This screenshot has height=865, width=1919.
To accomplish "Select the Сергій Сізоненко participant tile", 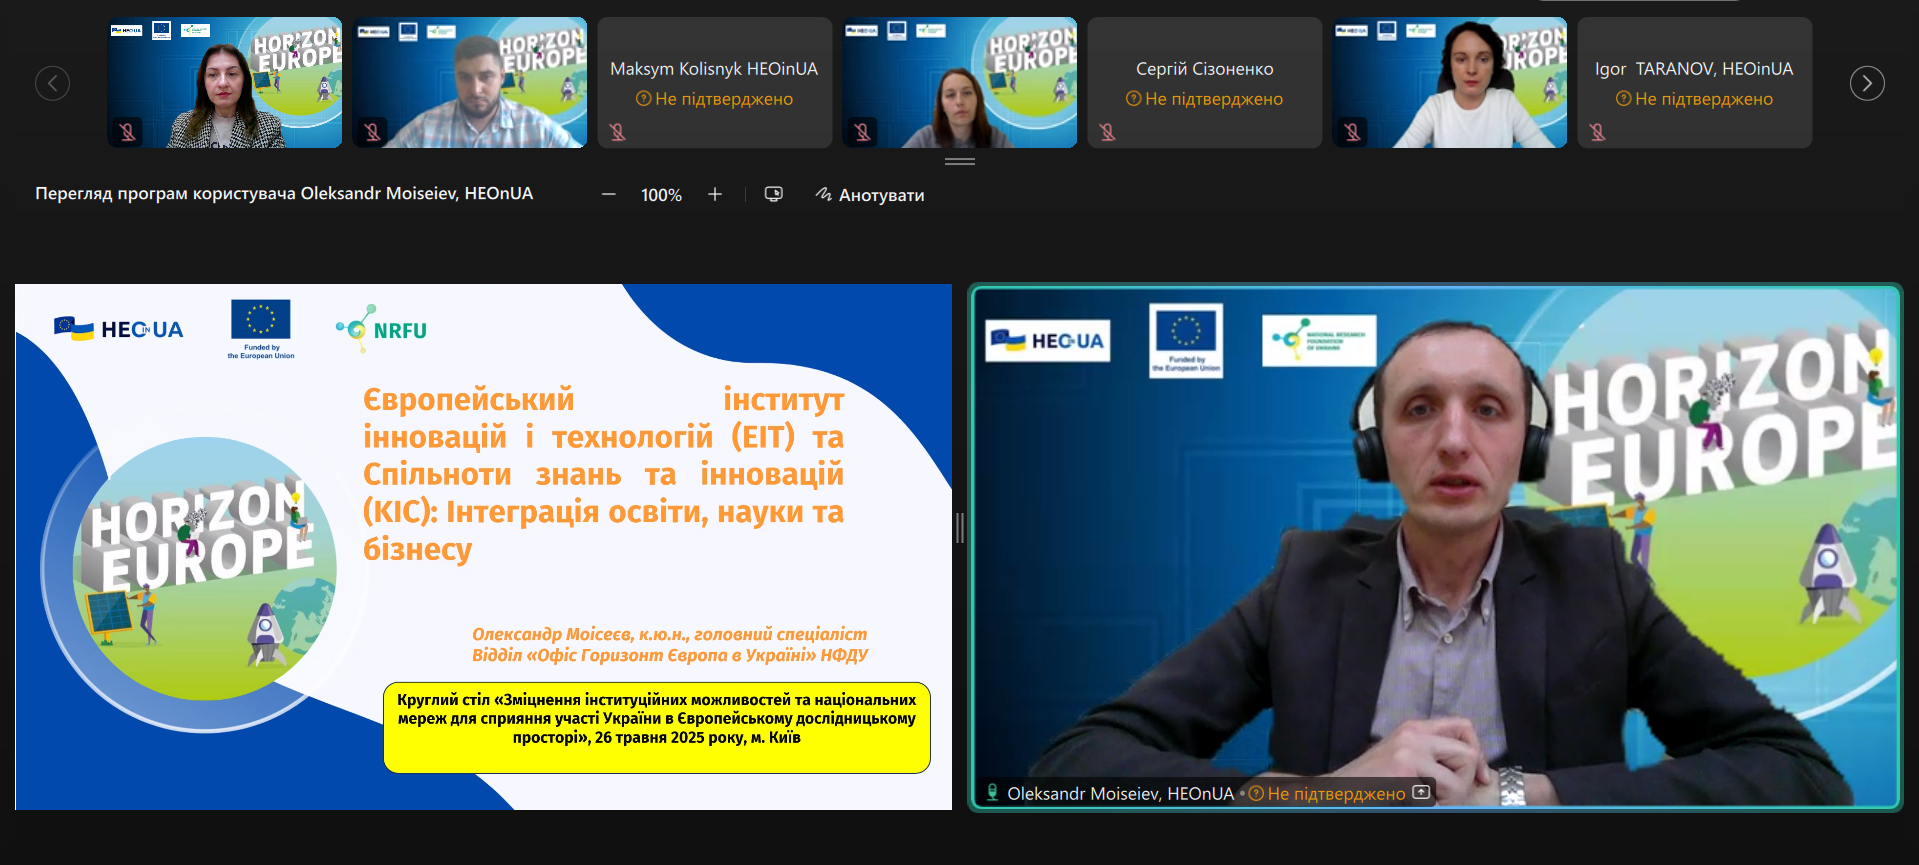I will coord(1205,83).
